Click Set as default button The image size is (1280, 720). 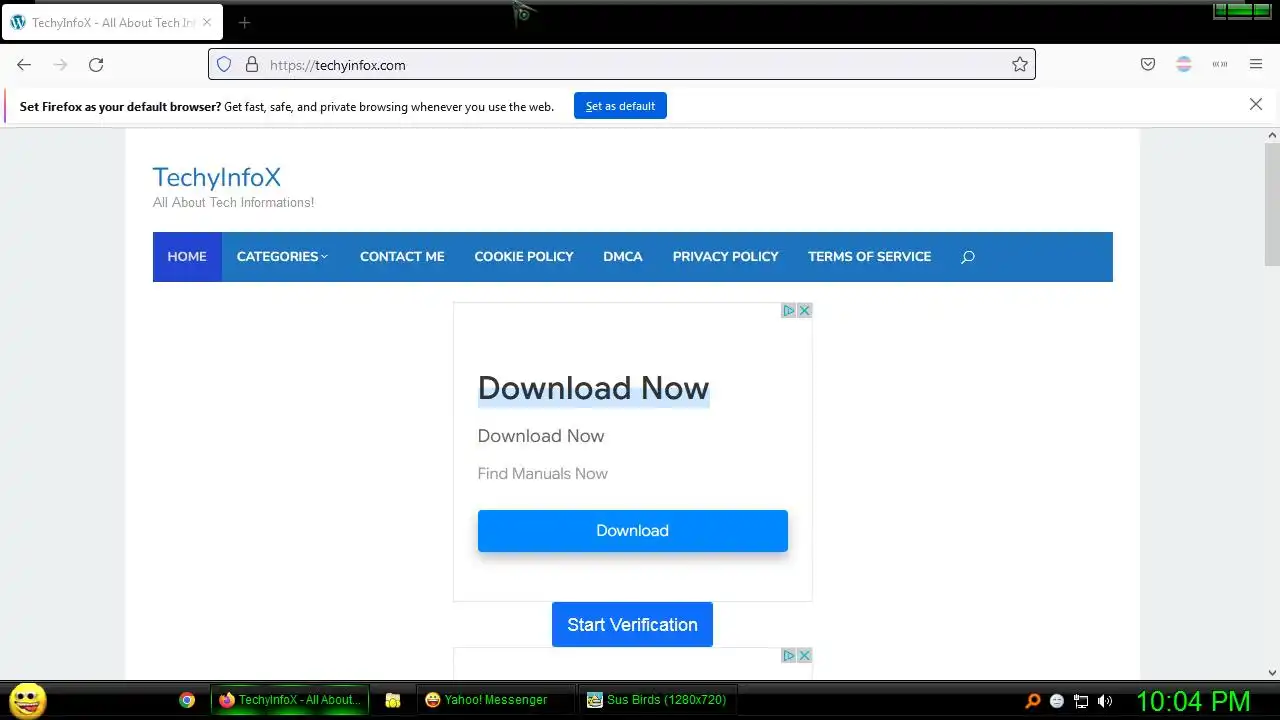point(620,106)
